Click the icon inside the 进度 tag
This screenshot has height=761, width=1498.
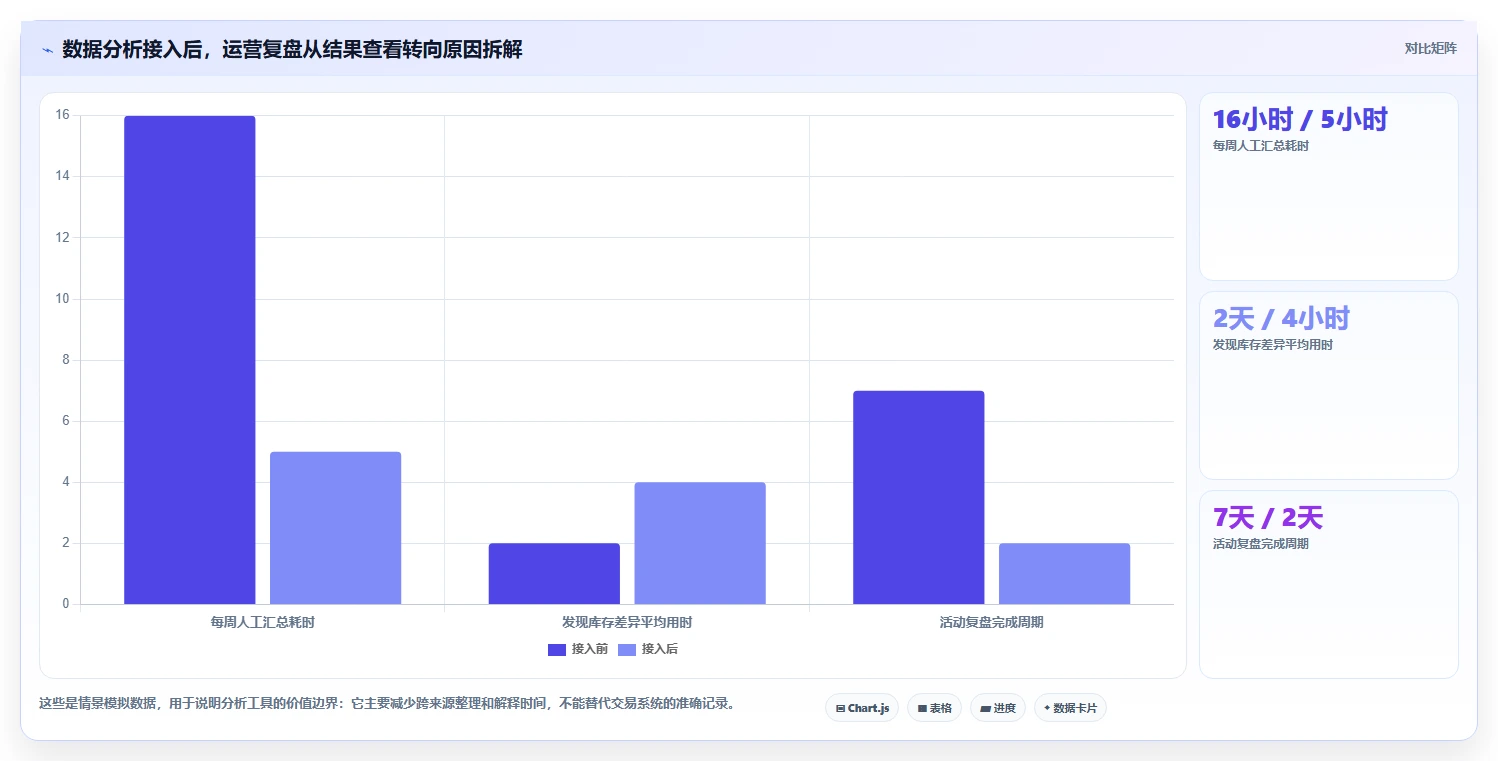point(985,708)
